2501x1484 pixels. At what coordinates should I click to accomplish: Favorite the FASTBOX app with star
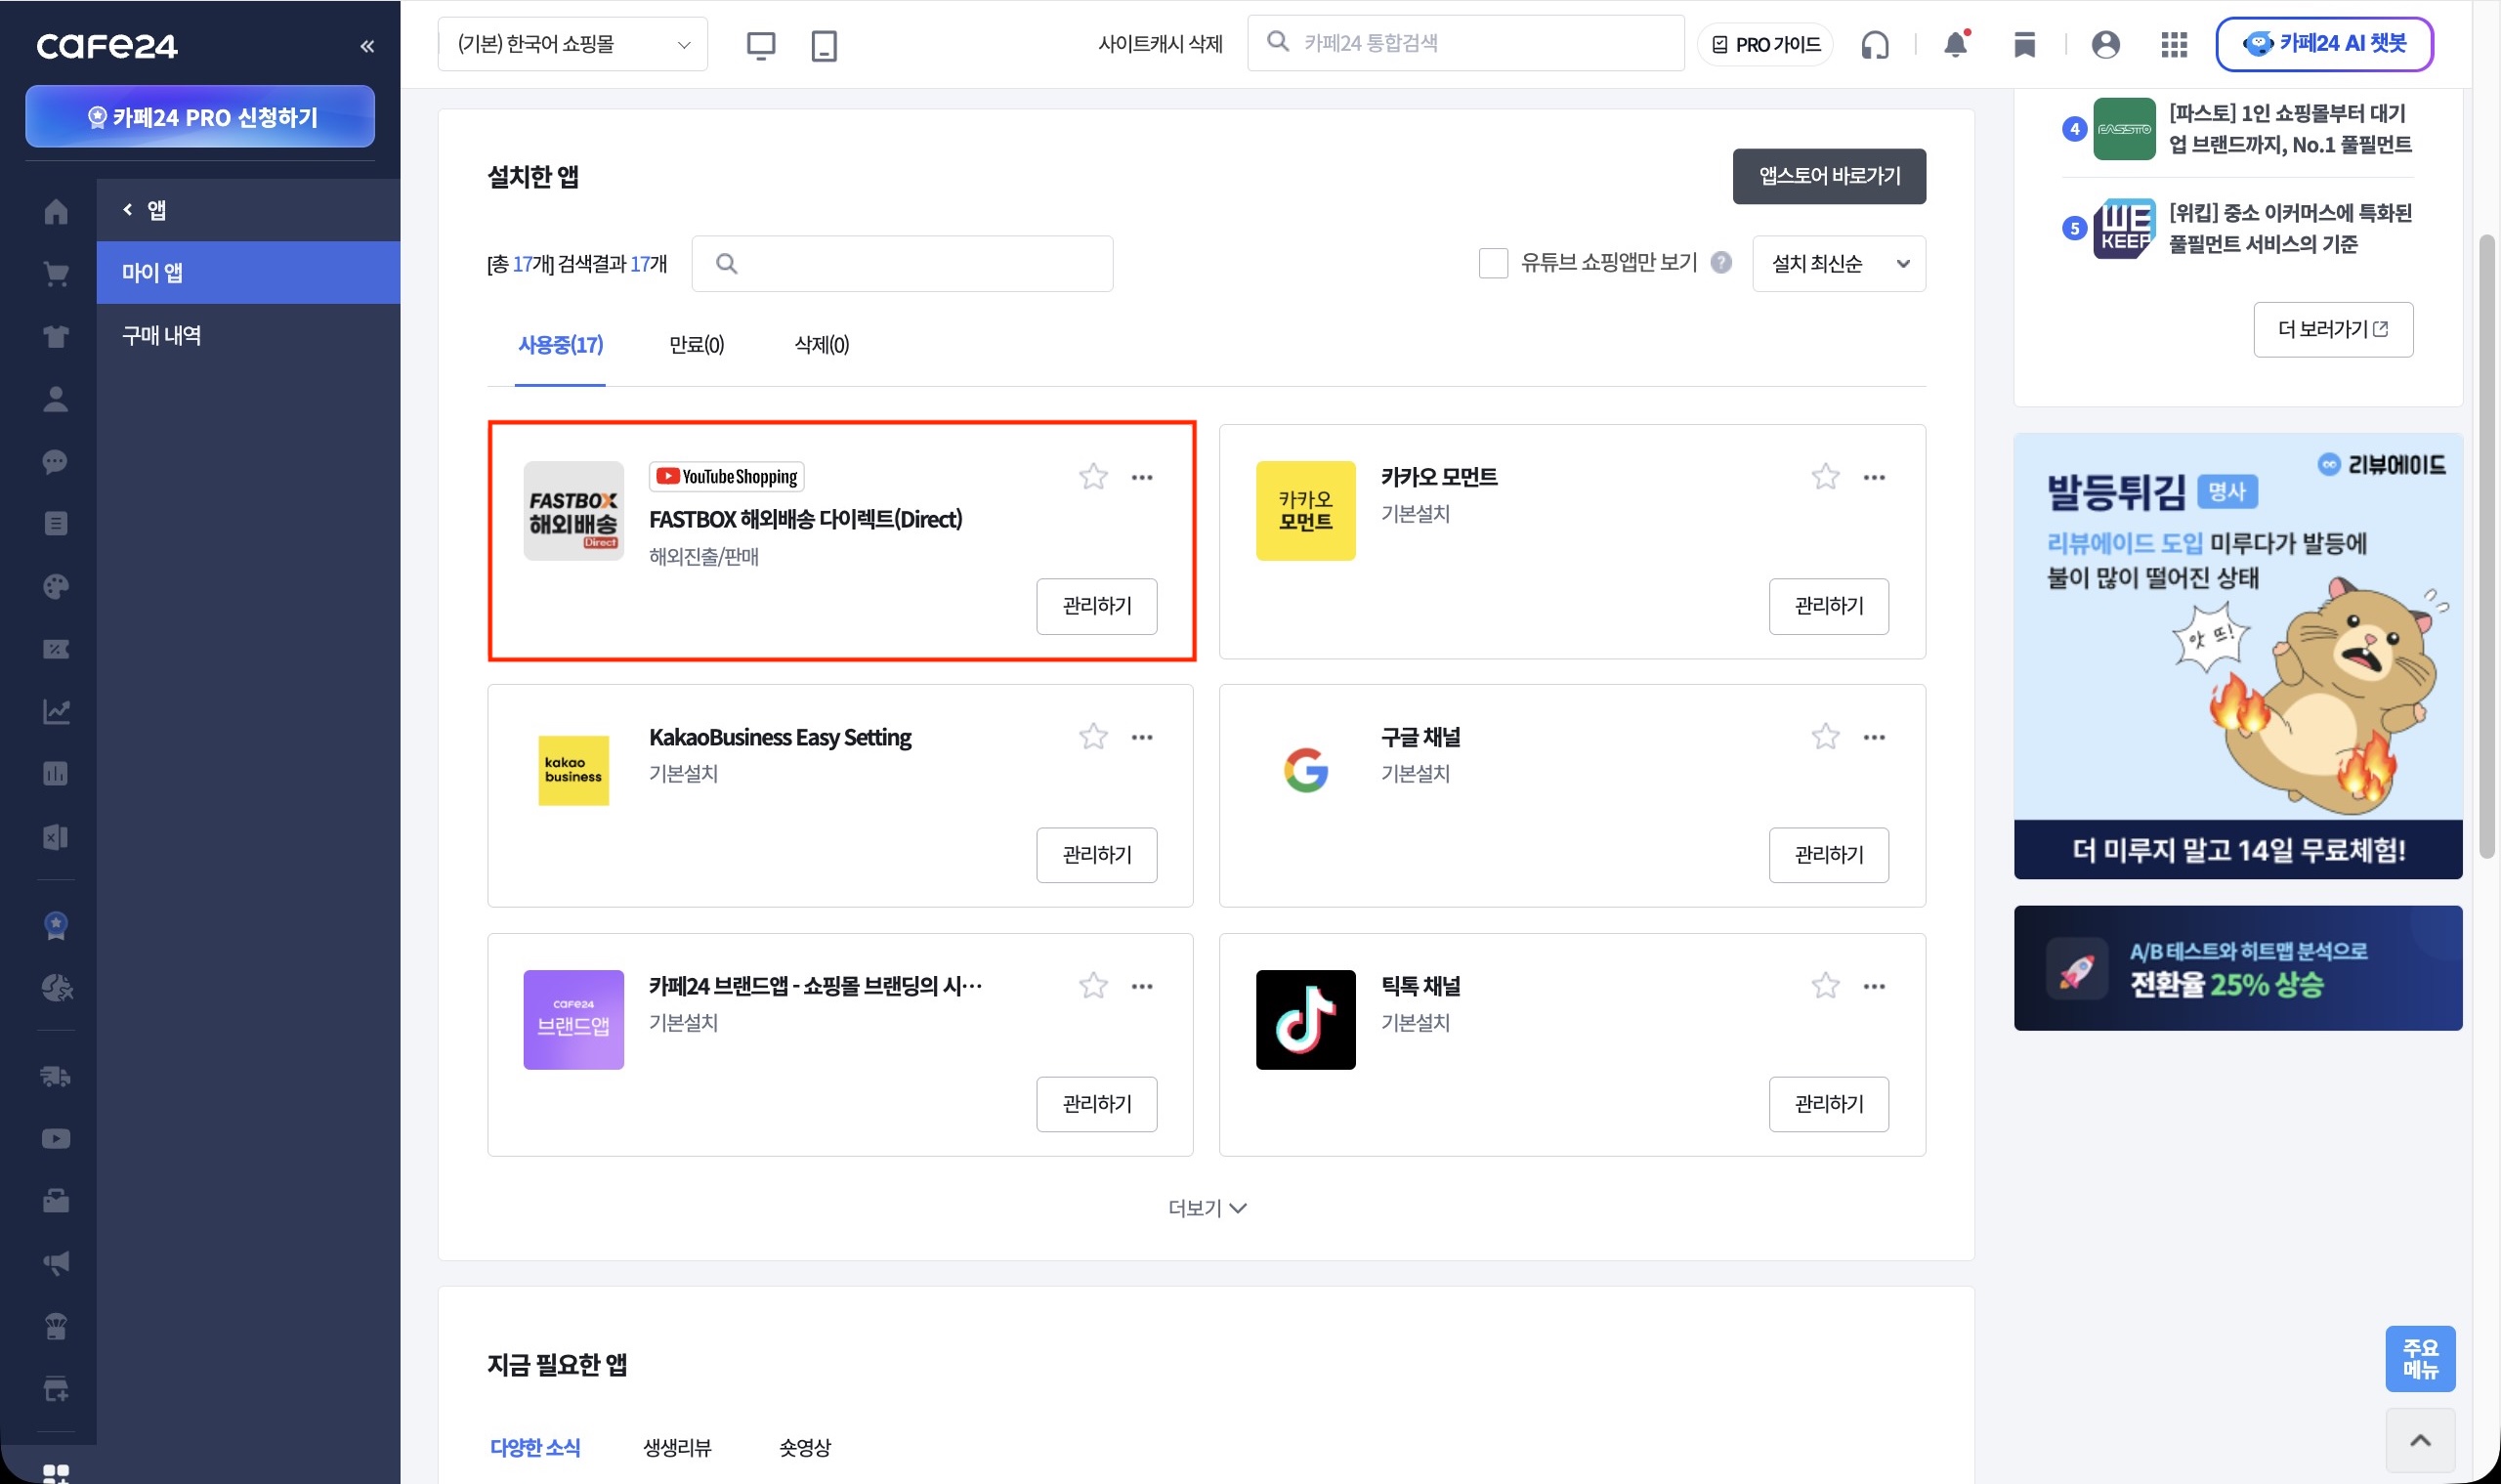point(1093,476)
